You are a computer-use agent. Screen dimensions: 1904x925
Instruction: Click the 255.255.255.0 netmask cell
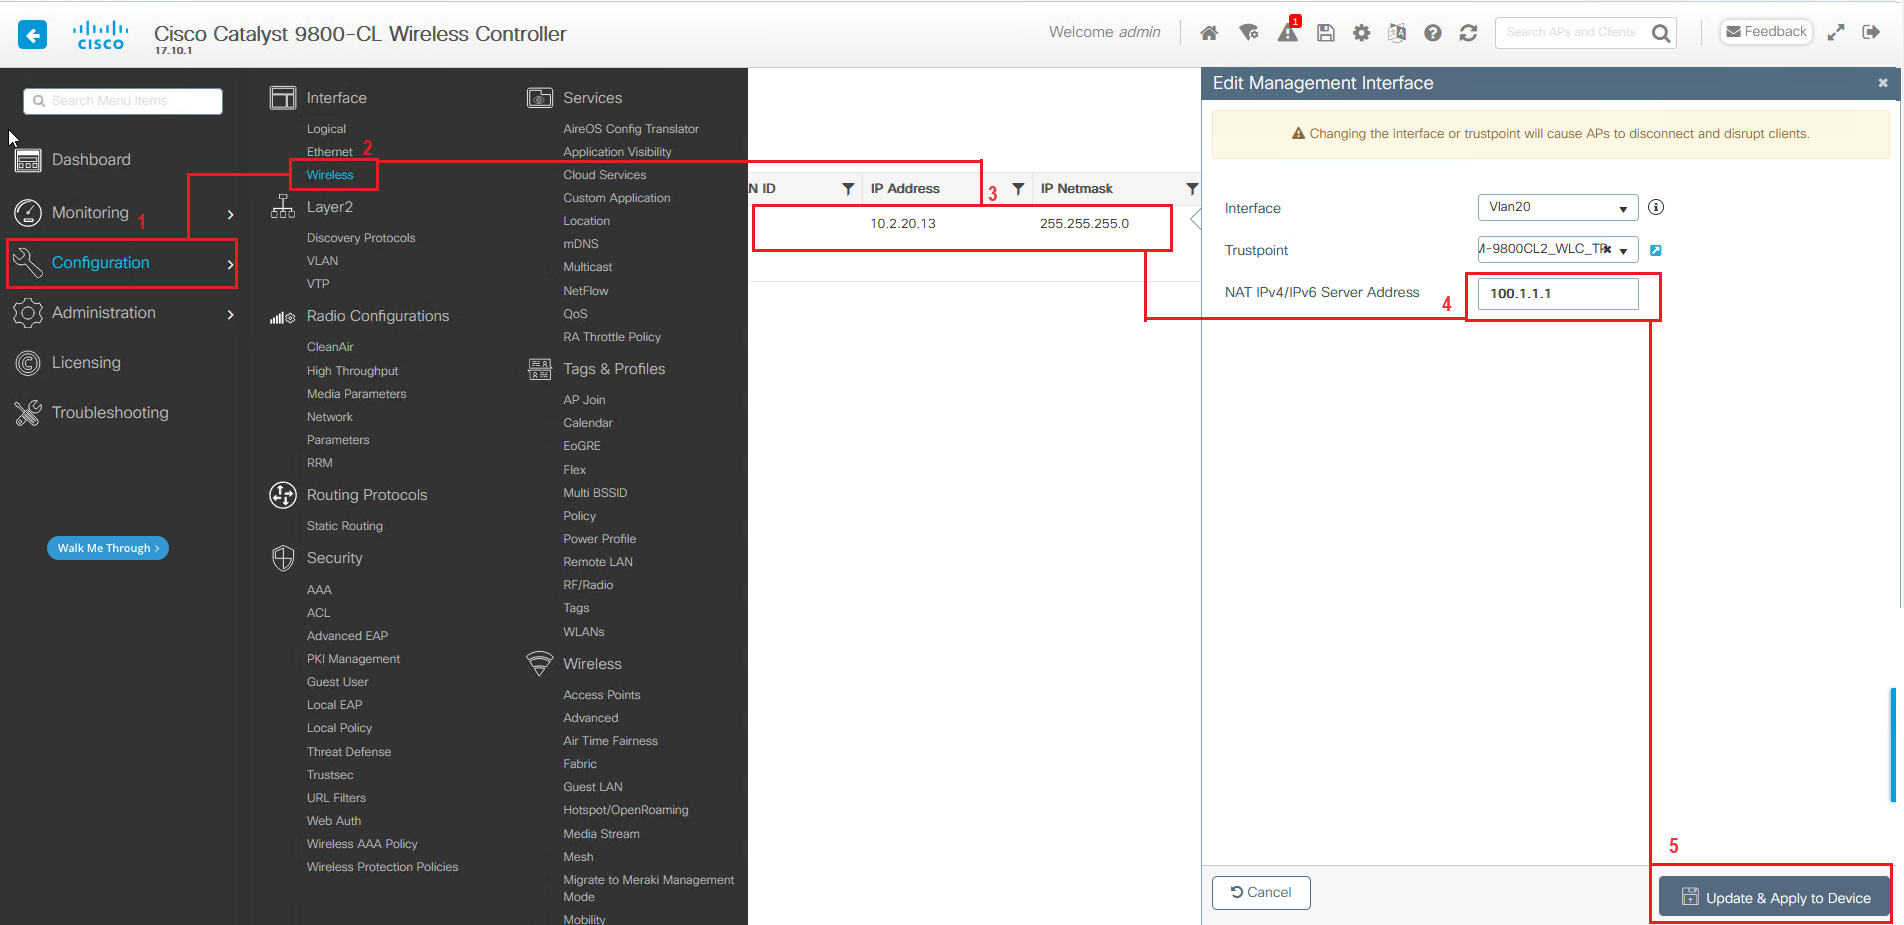tap(1084, 224)
